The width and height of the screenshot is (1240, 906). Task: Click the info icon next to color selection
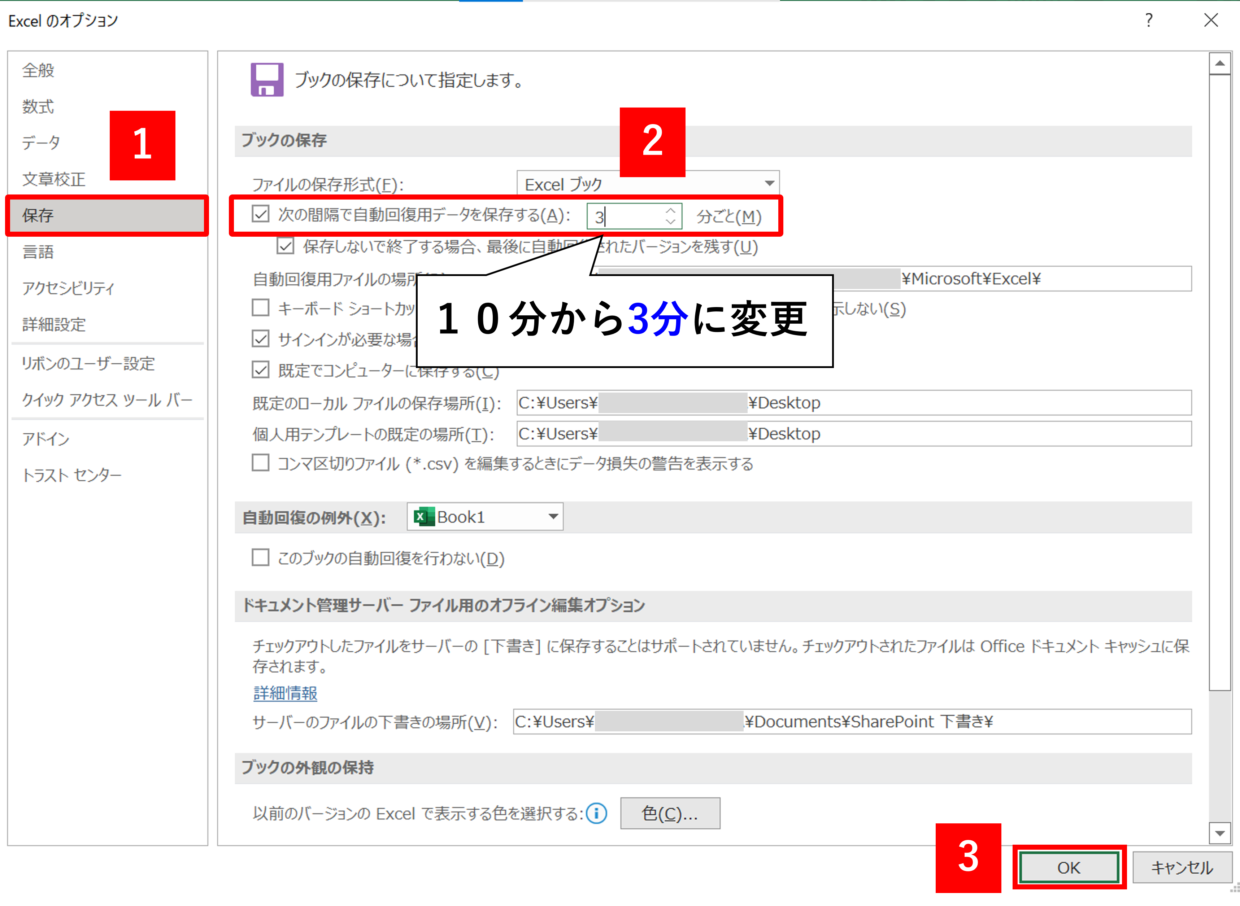click(597, 814)
